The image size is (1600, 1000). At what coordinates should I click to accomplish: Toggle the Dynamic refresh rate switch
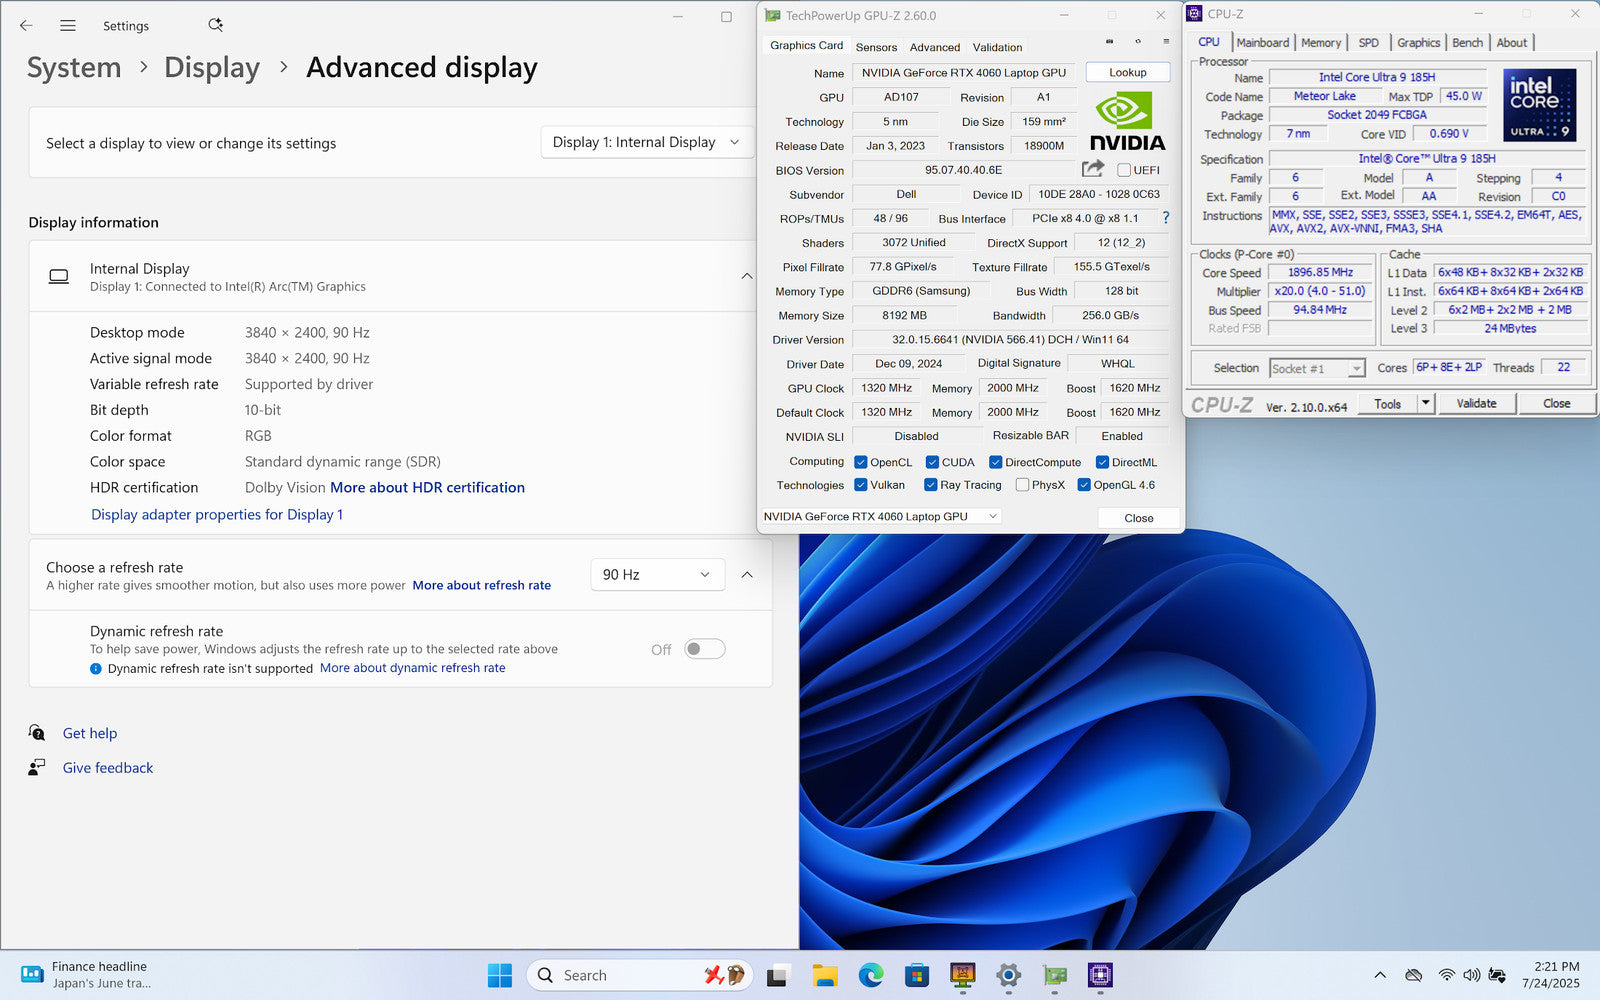point(704,650)
